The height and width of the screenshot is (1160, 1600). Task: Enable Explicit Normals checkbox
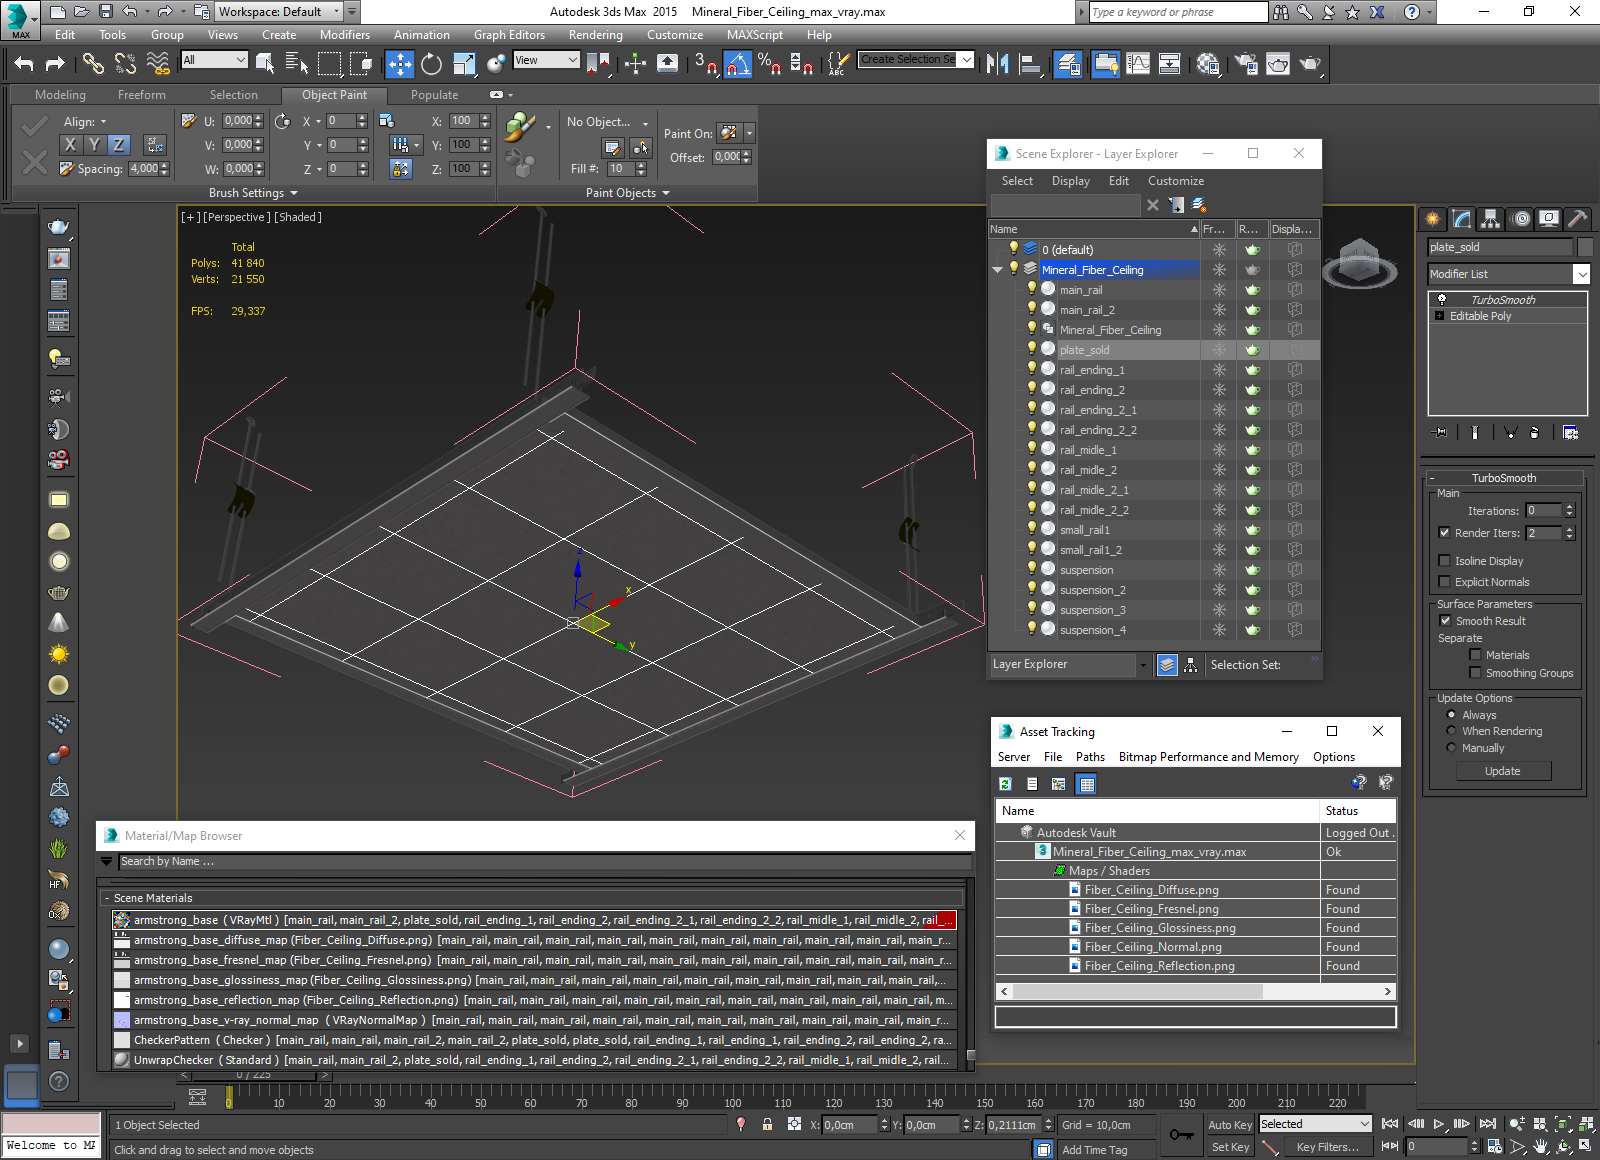coord(1444,582)
